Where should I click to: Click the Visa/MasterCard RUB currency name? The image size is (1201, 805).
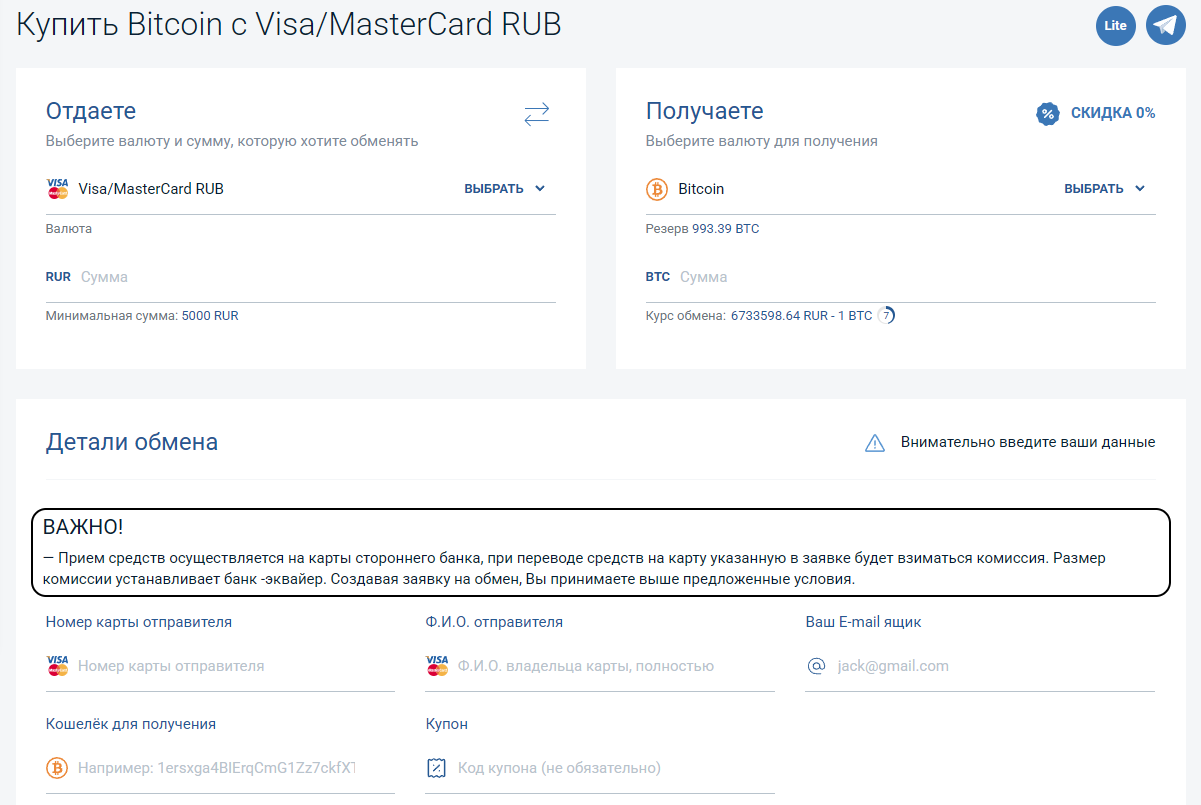[151, 189]
